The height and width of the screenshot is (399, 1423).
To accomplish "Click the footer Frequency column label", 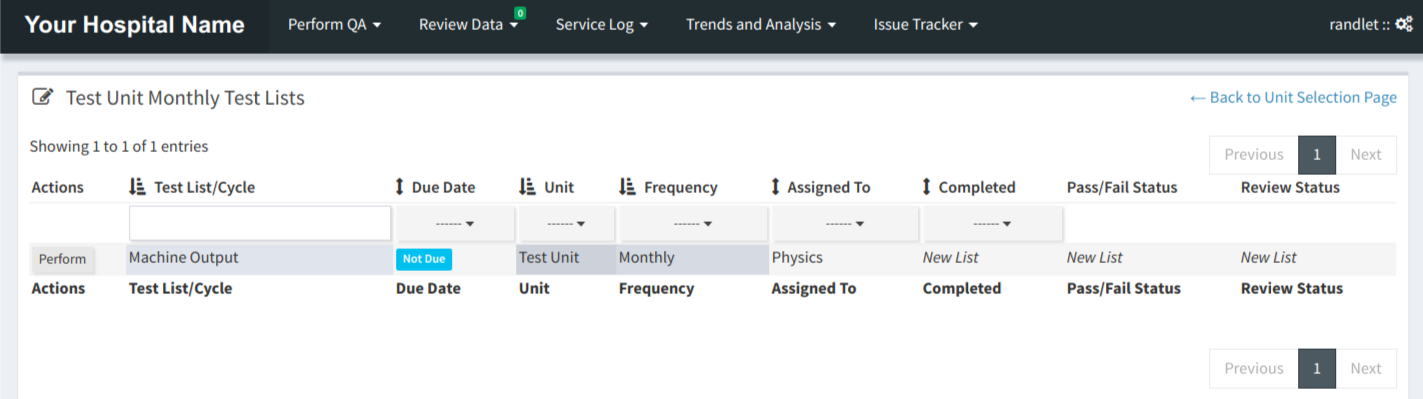I will [656, 288].
